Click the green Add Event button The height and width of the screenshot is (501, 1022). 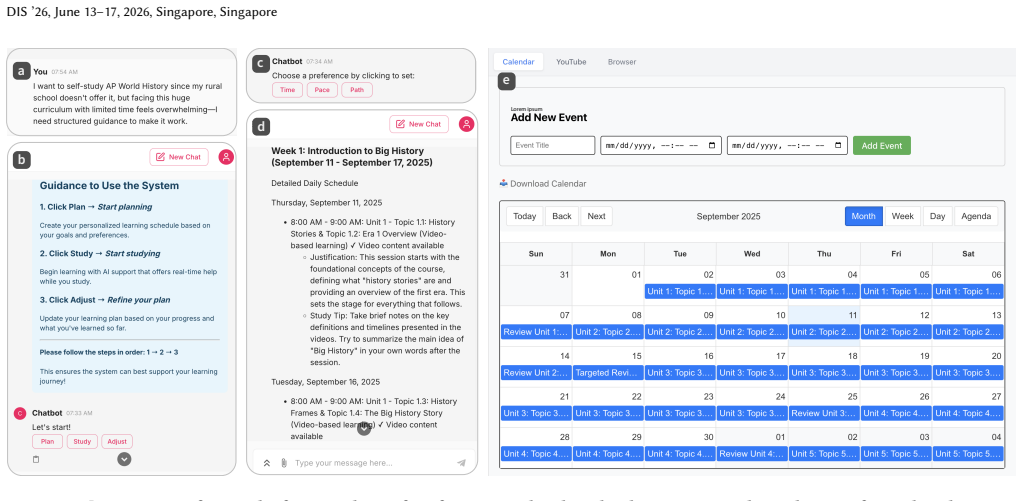[x=881, y=146]
